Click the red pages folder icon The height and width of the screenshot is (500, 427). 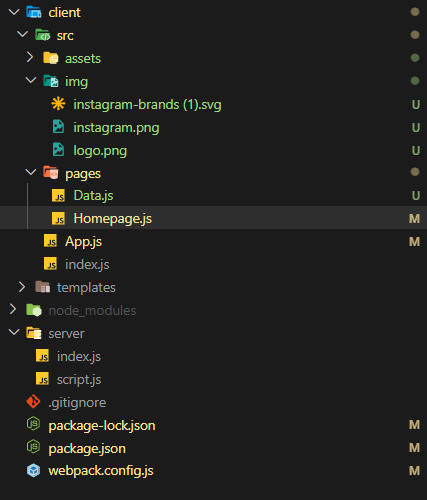(x=51, y=173)
